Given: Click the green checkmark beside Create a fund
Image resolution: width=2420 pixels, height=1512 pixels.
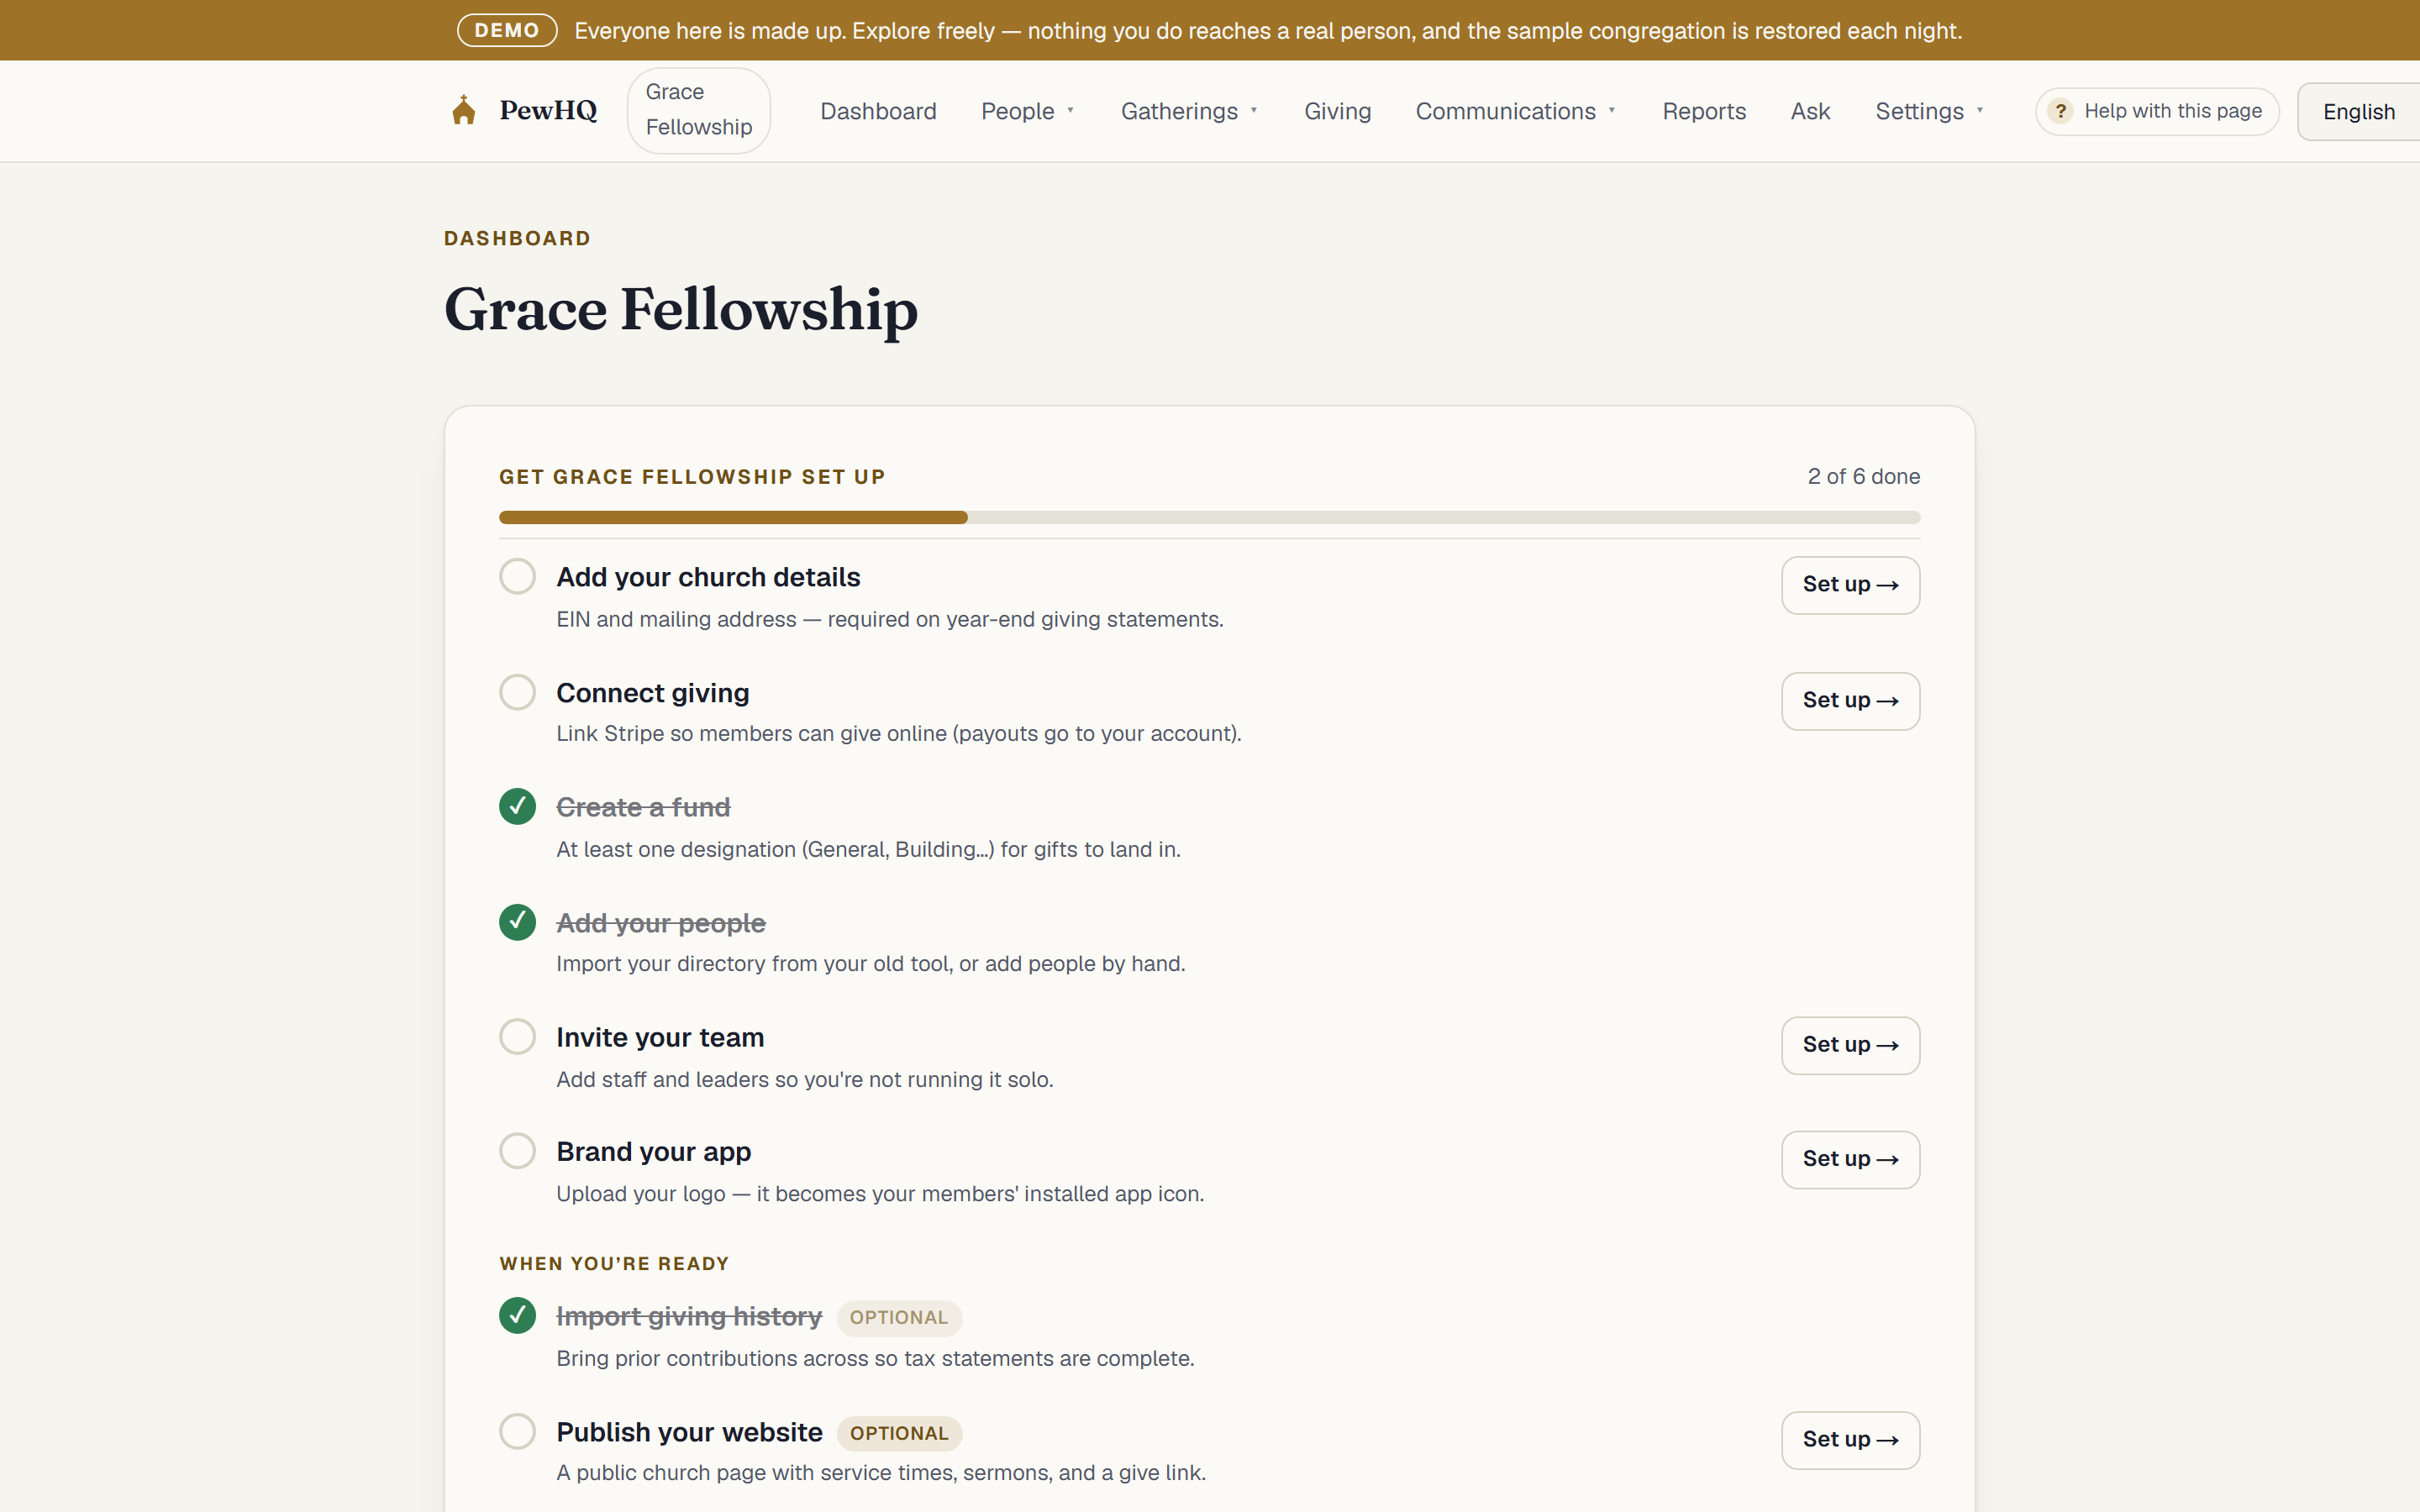Looking at the screenshot, I should [517, 806].
